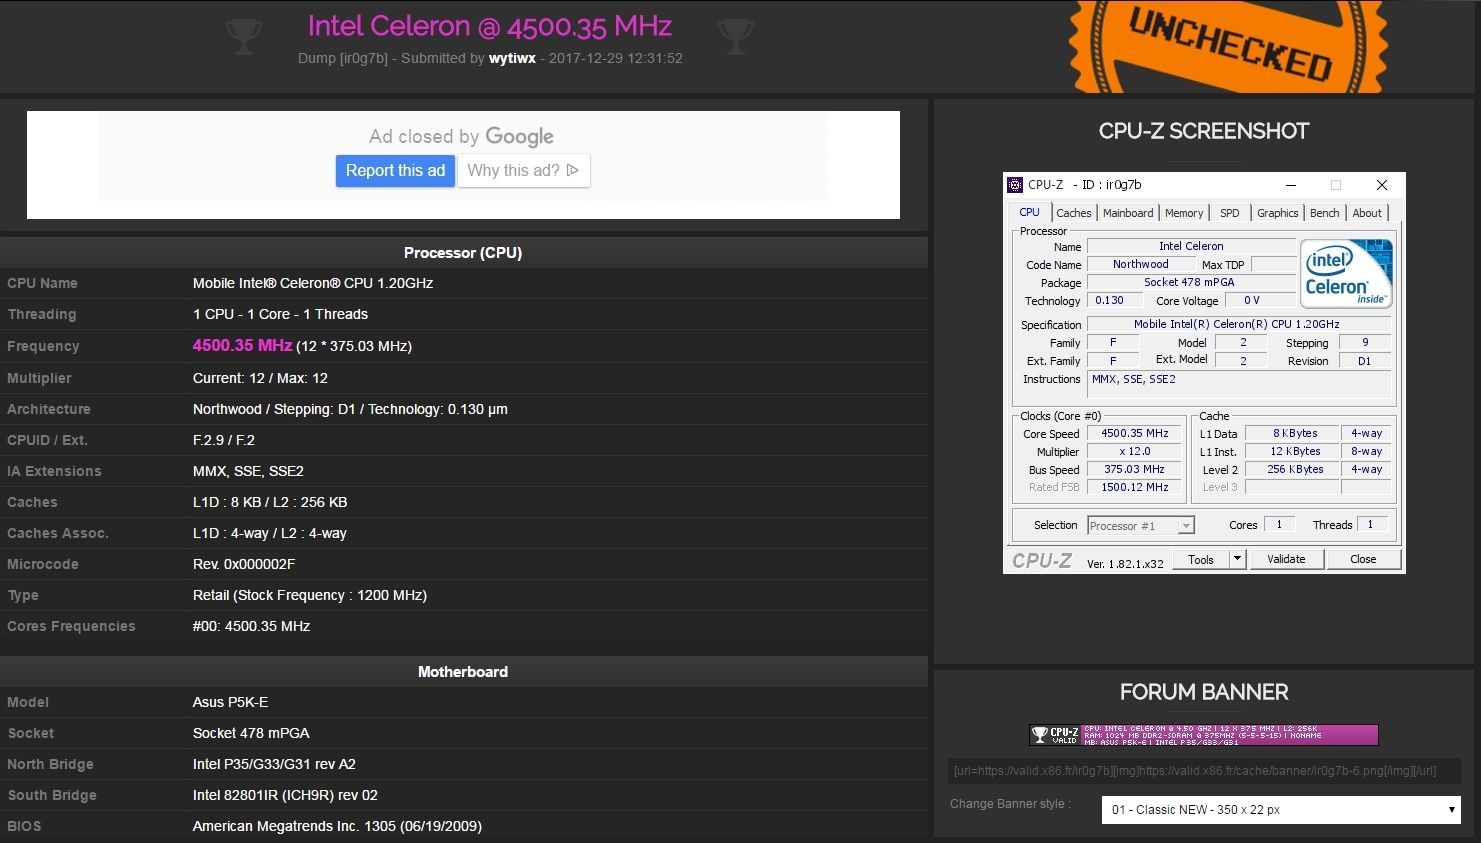Click the Multiplier value x 12.0
The image size is (1481, 844).
coord(1135,451)
